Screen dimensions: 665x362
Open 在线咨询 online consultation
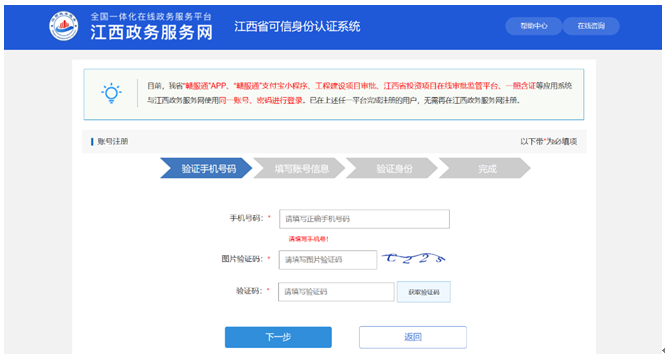pyautogui.click(x=591, y=26)
